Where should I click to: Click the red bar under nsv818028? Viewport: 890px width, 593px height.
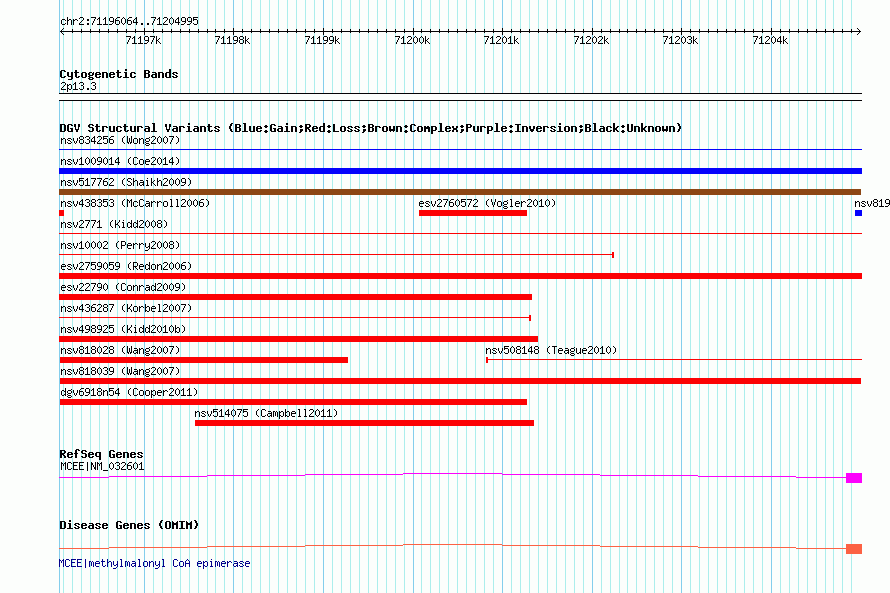[x=203, y=360]
